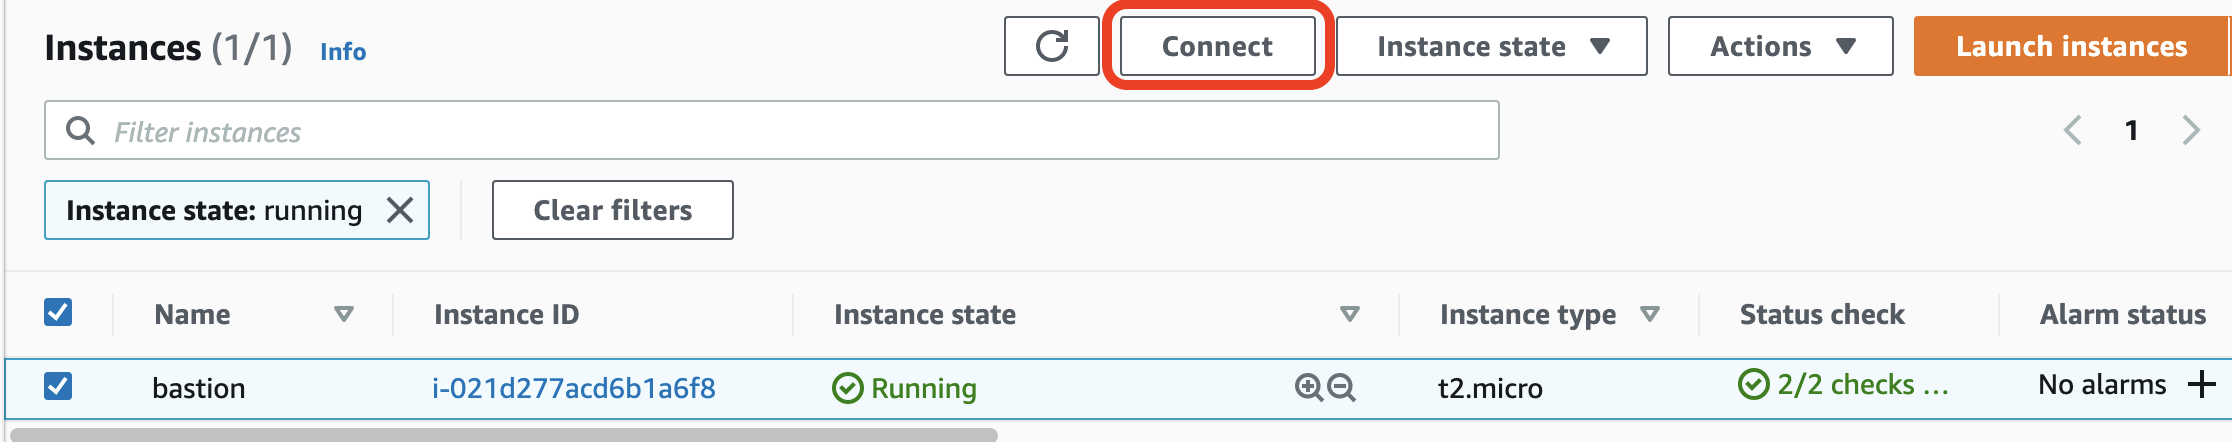Toggle the select-all instances header checkbox

[58, 312]
